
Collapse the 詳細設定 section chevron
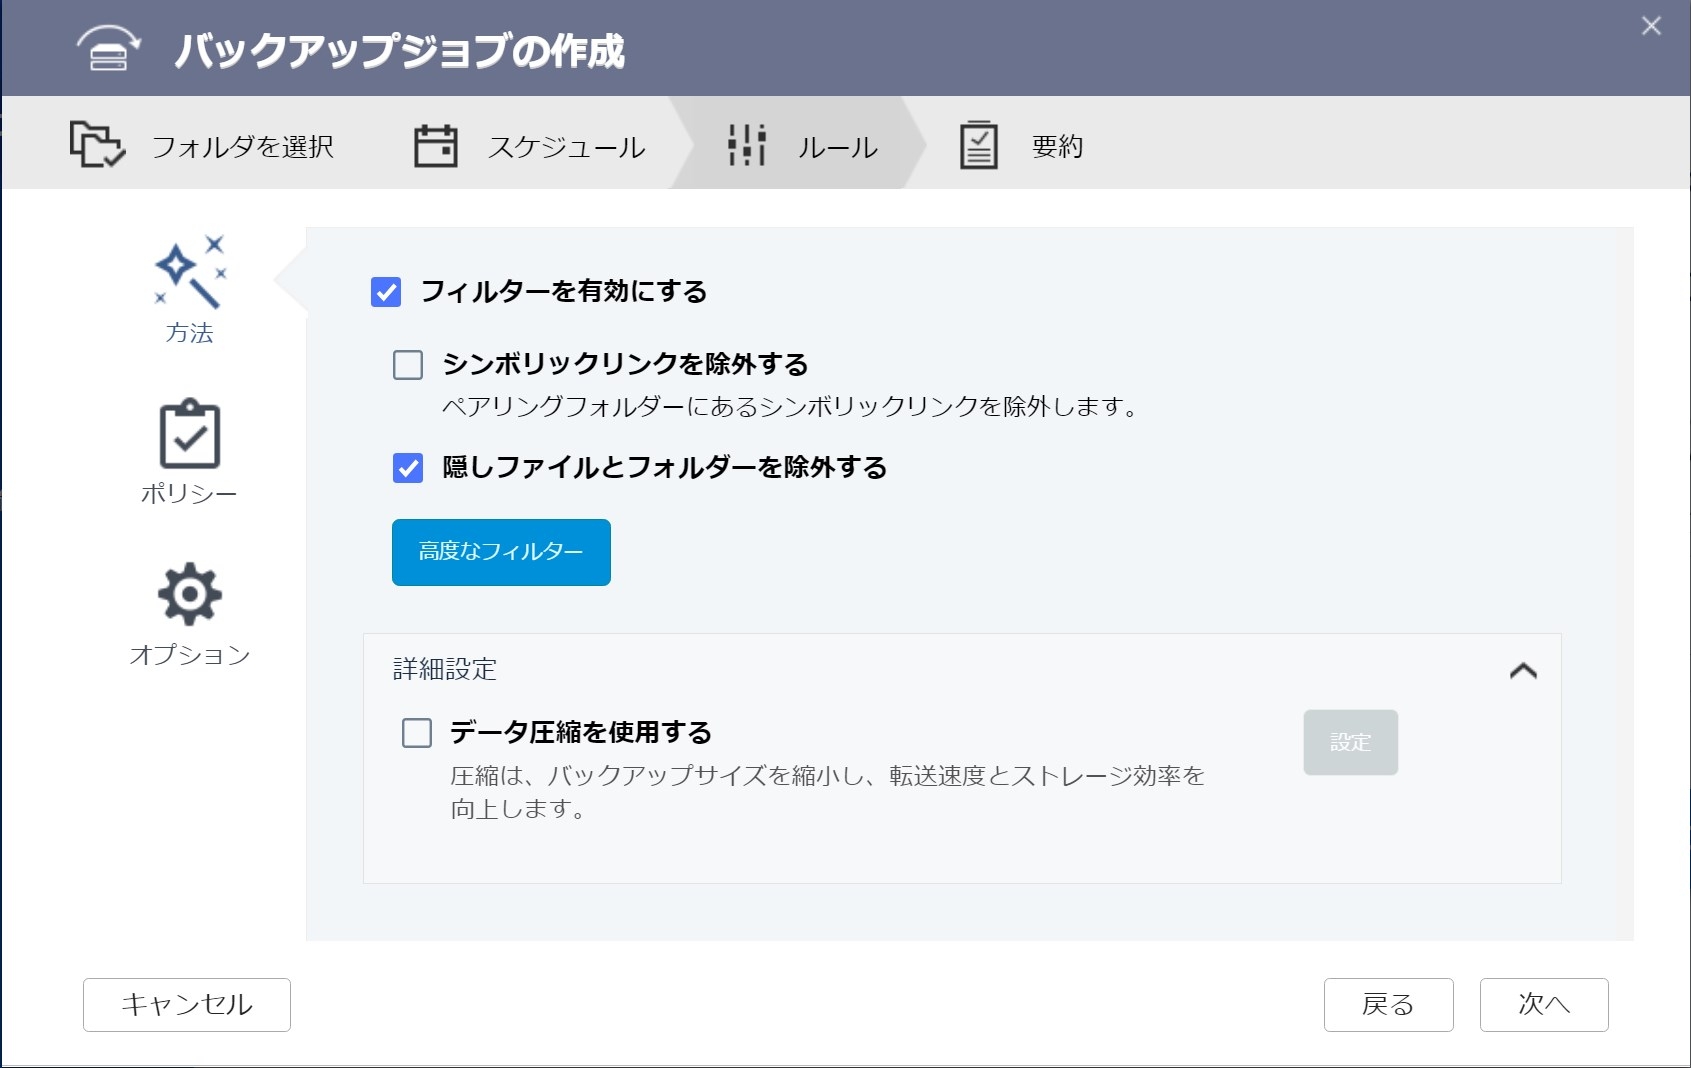(1522, 671)
